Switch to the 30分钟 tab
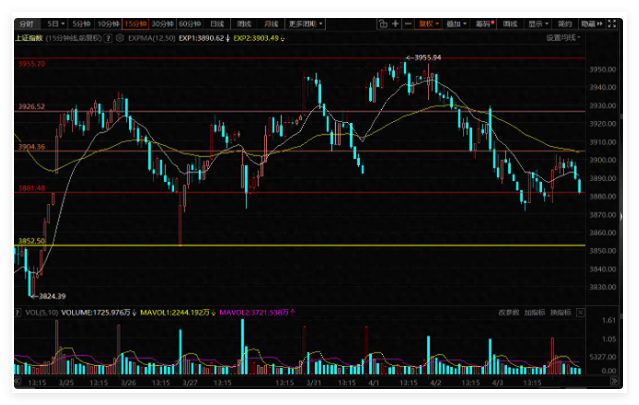 click(x=161, y=22)
